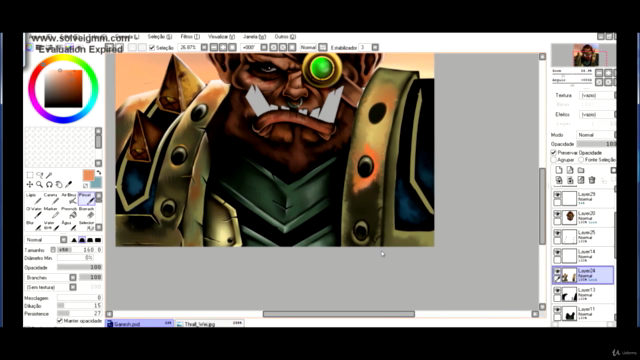The width and height of the screenshot is (640, 360).
Task: Adjust the brush Opacidade slider
Action: (x=79, y=267)
